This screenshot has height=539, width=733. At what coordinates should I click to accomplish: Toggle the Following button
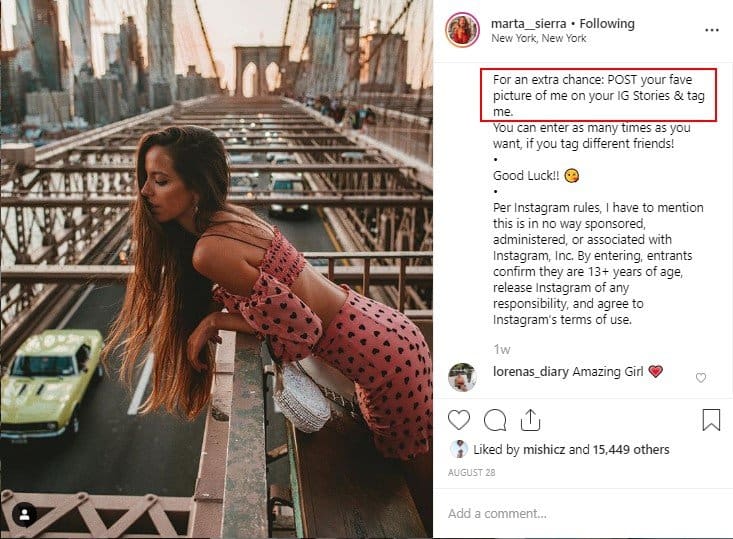[x=607, y=23]
